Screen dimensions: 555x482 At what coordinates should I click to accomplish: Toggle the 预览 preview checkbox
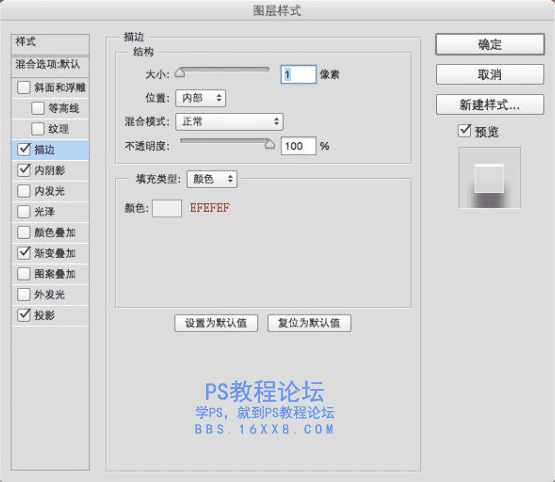coord(464,131)
